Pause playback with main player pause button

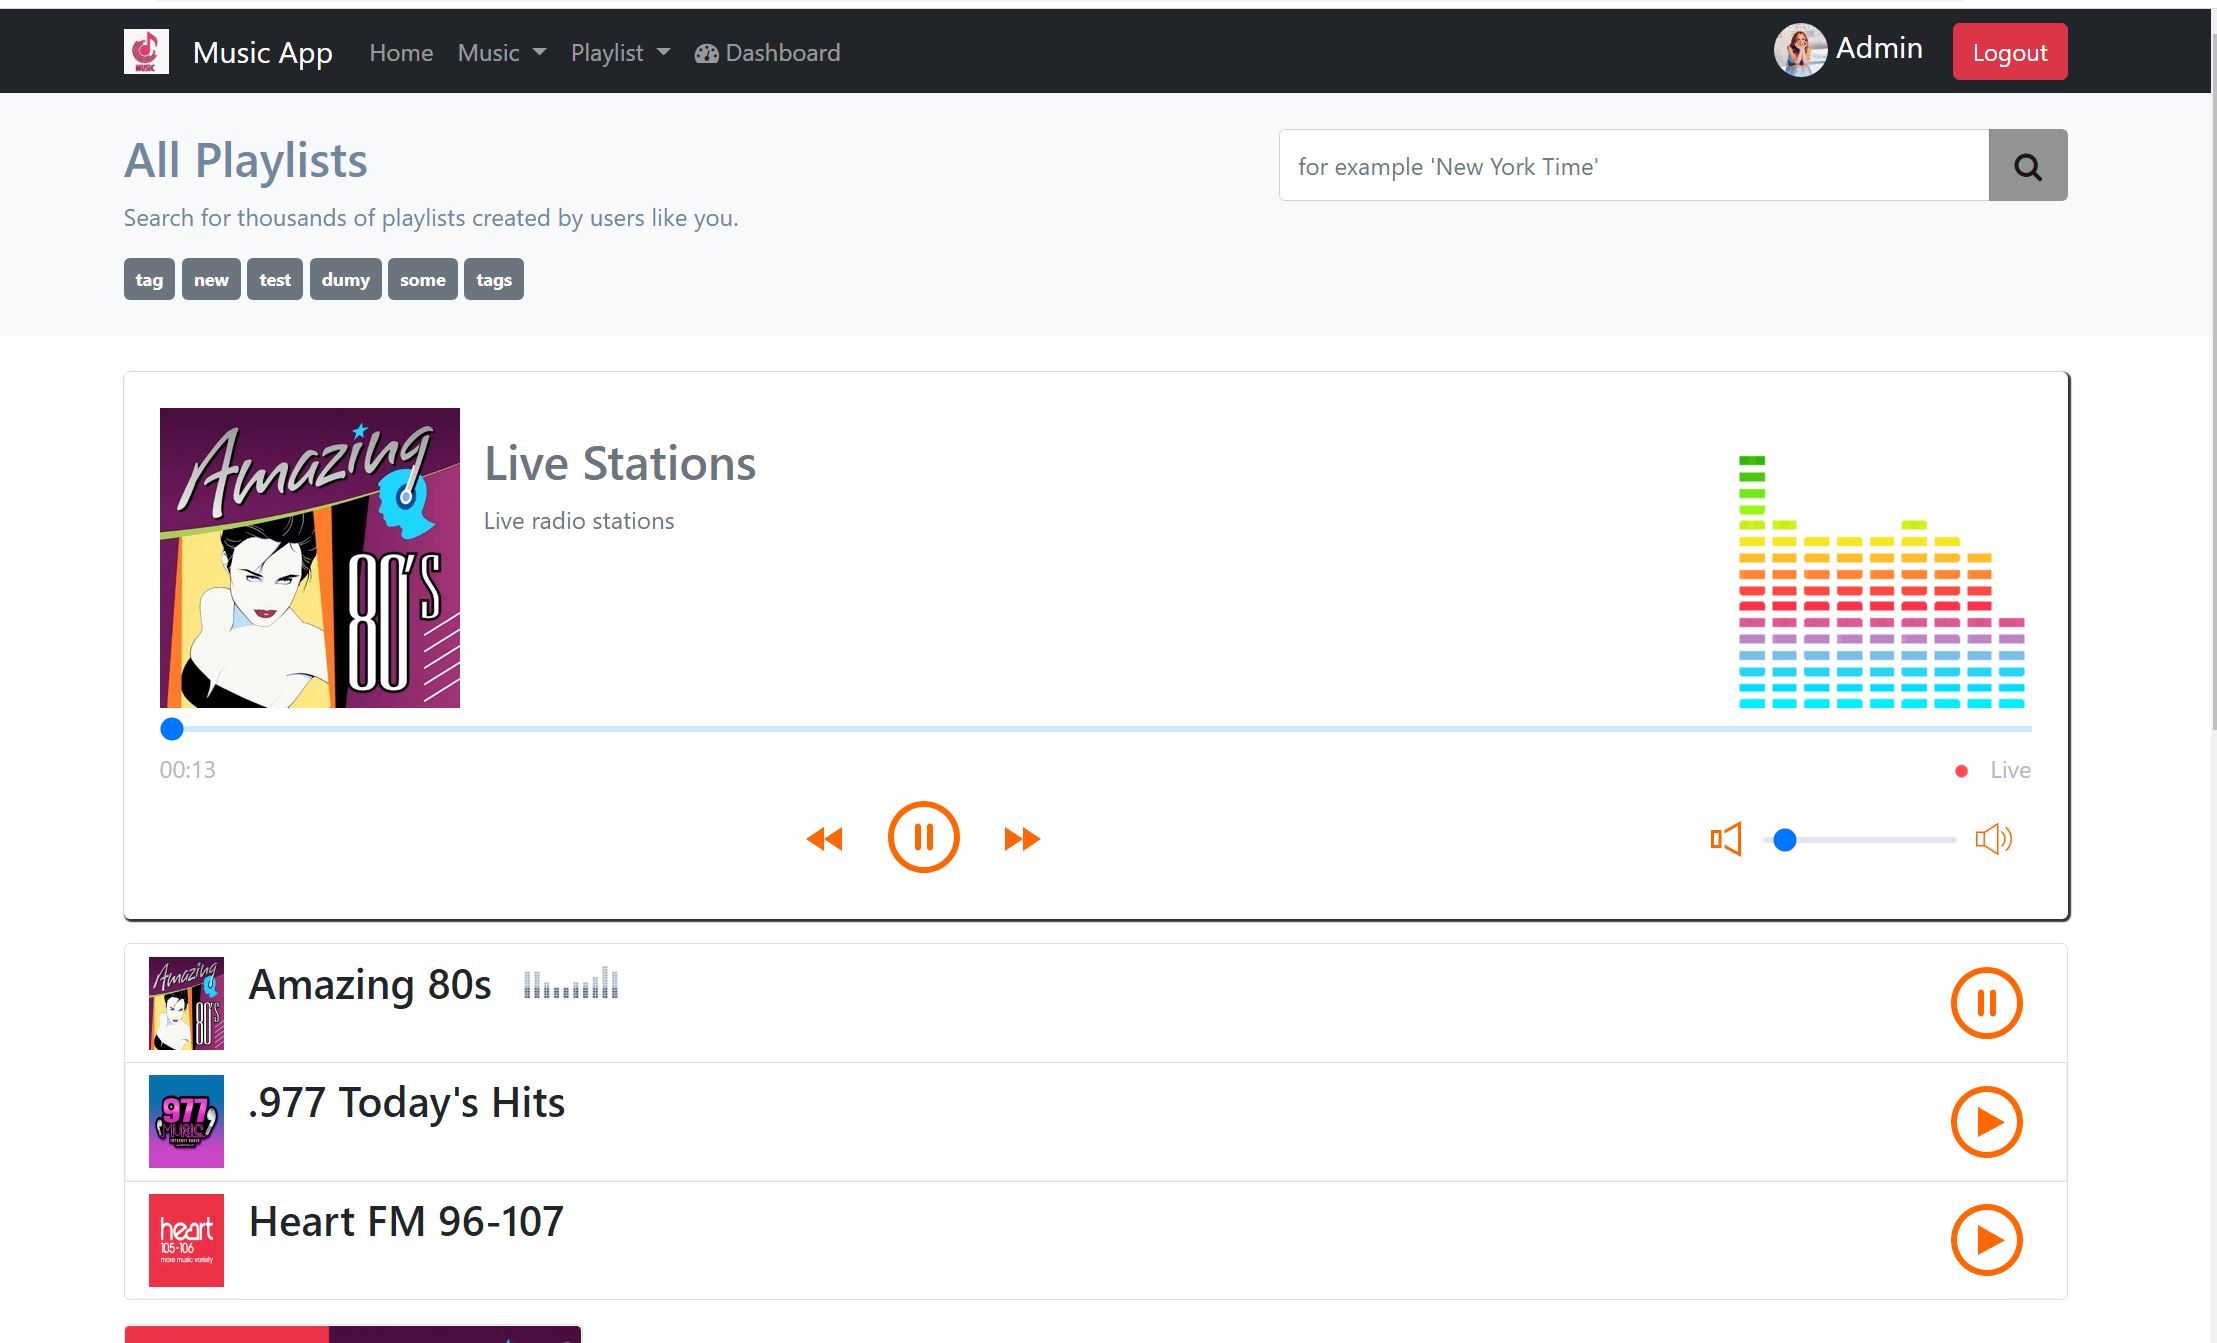click(x=923, y=837)
